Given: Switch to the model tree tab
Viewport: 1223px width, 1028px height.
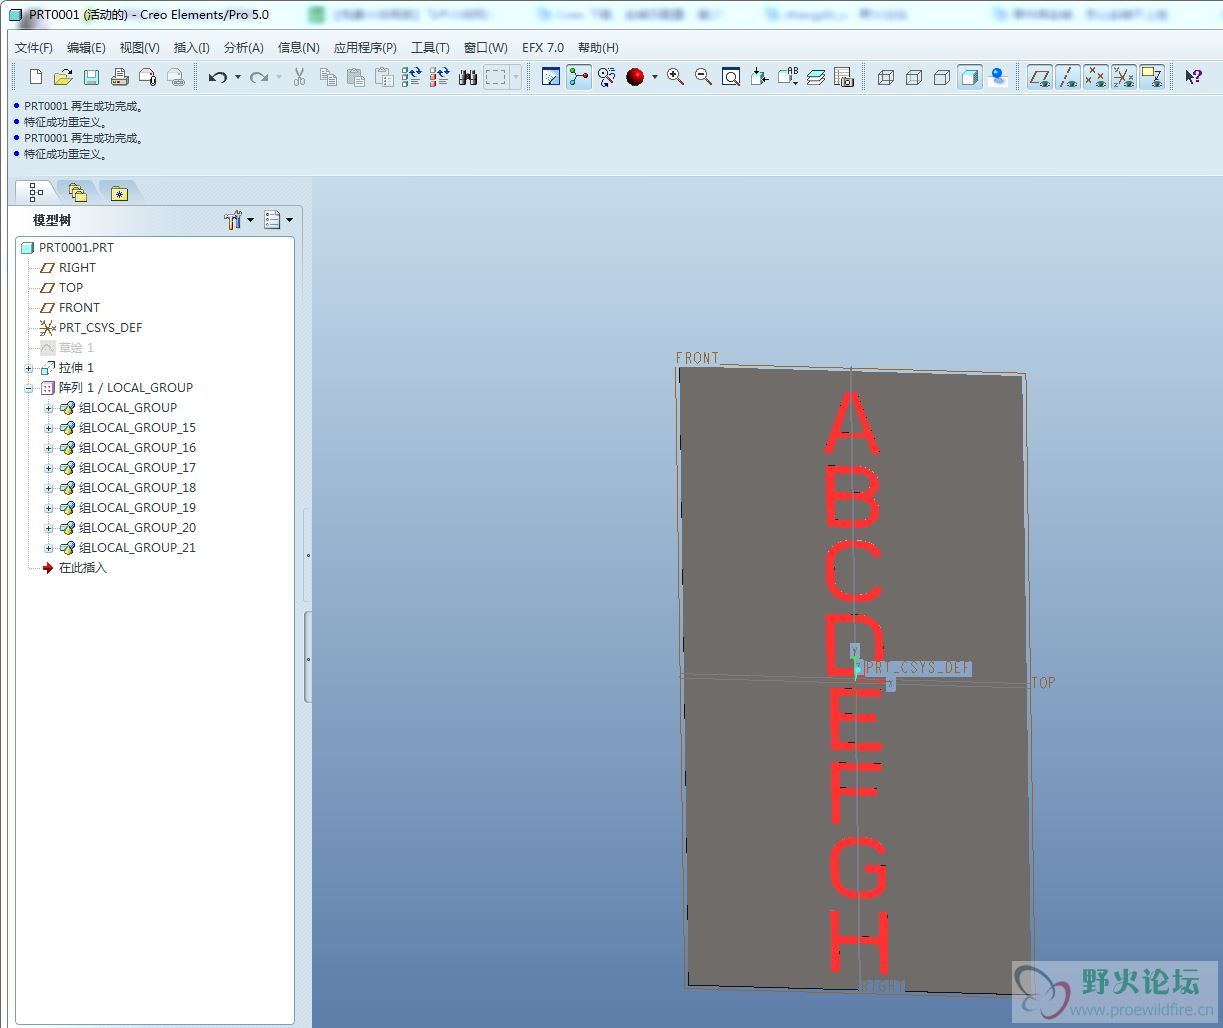Looking at the screenshot, I should (36, 191).
